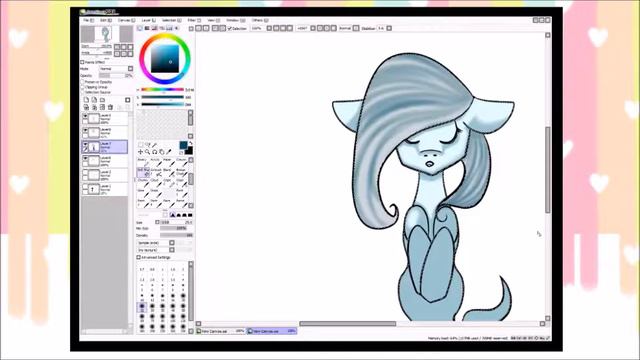The width and height of the screenshot is (640, 360).
Task: Show the color mixer panel icon
Action: [162, 28]
